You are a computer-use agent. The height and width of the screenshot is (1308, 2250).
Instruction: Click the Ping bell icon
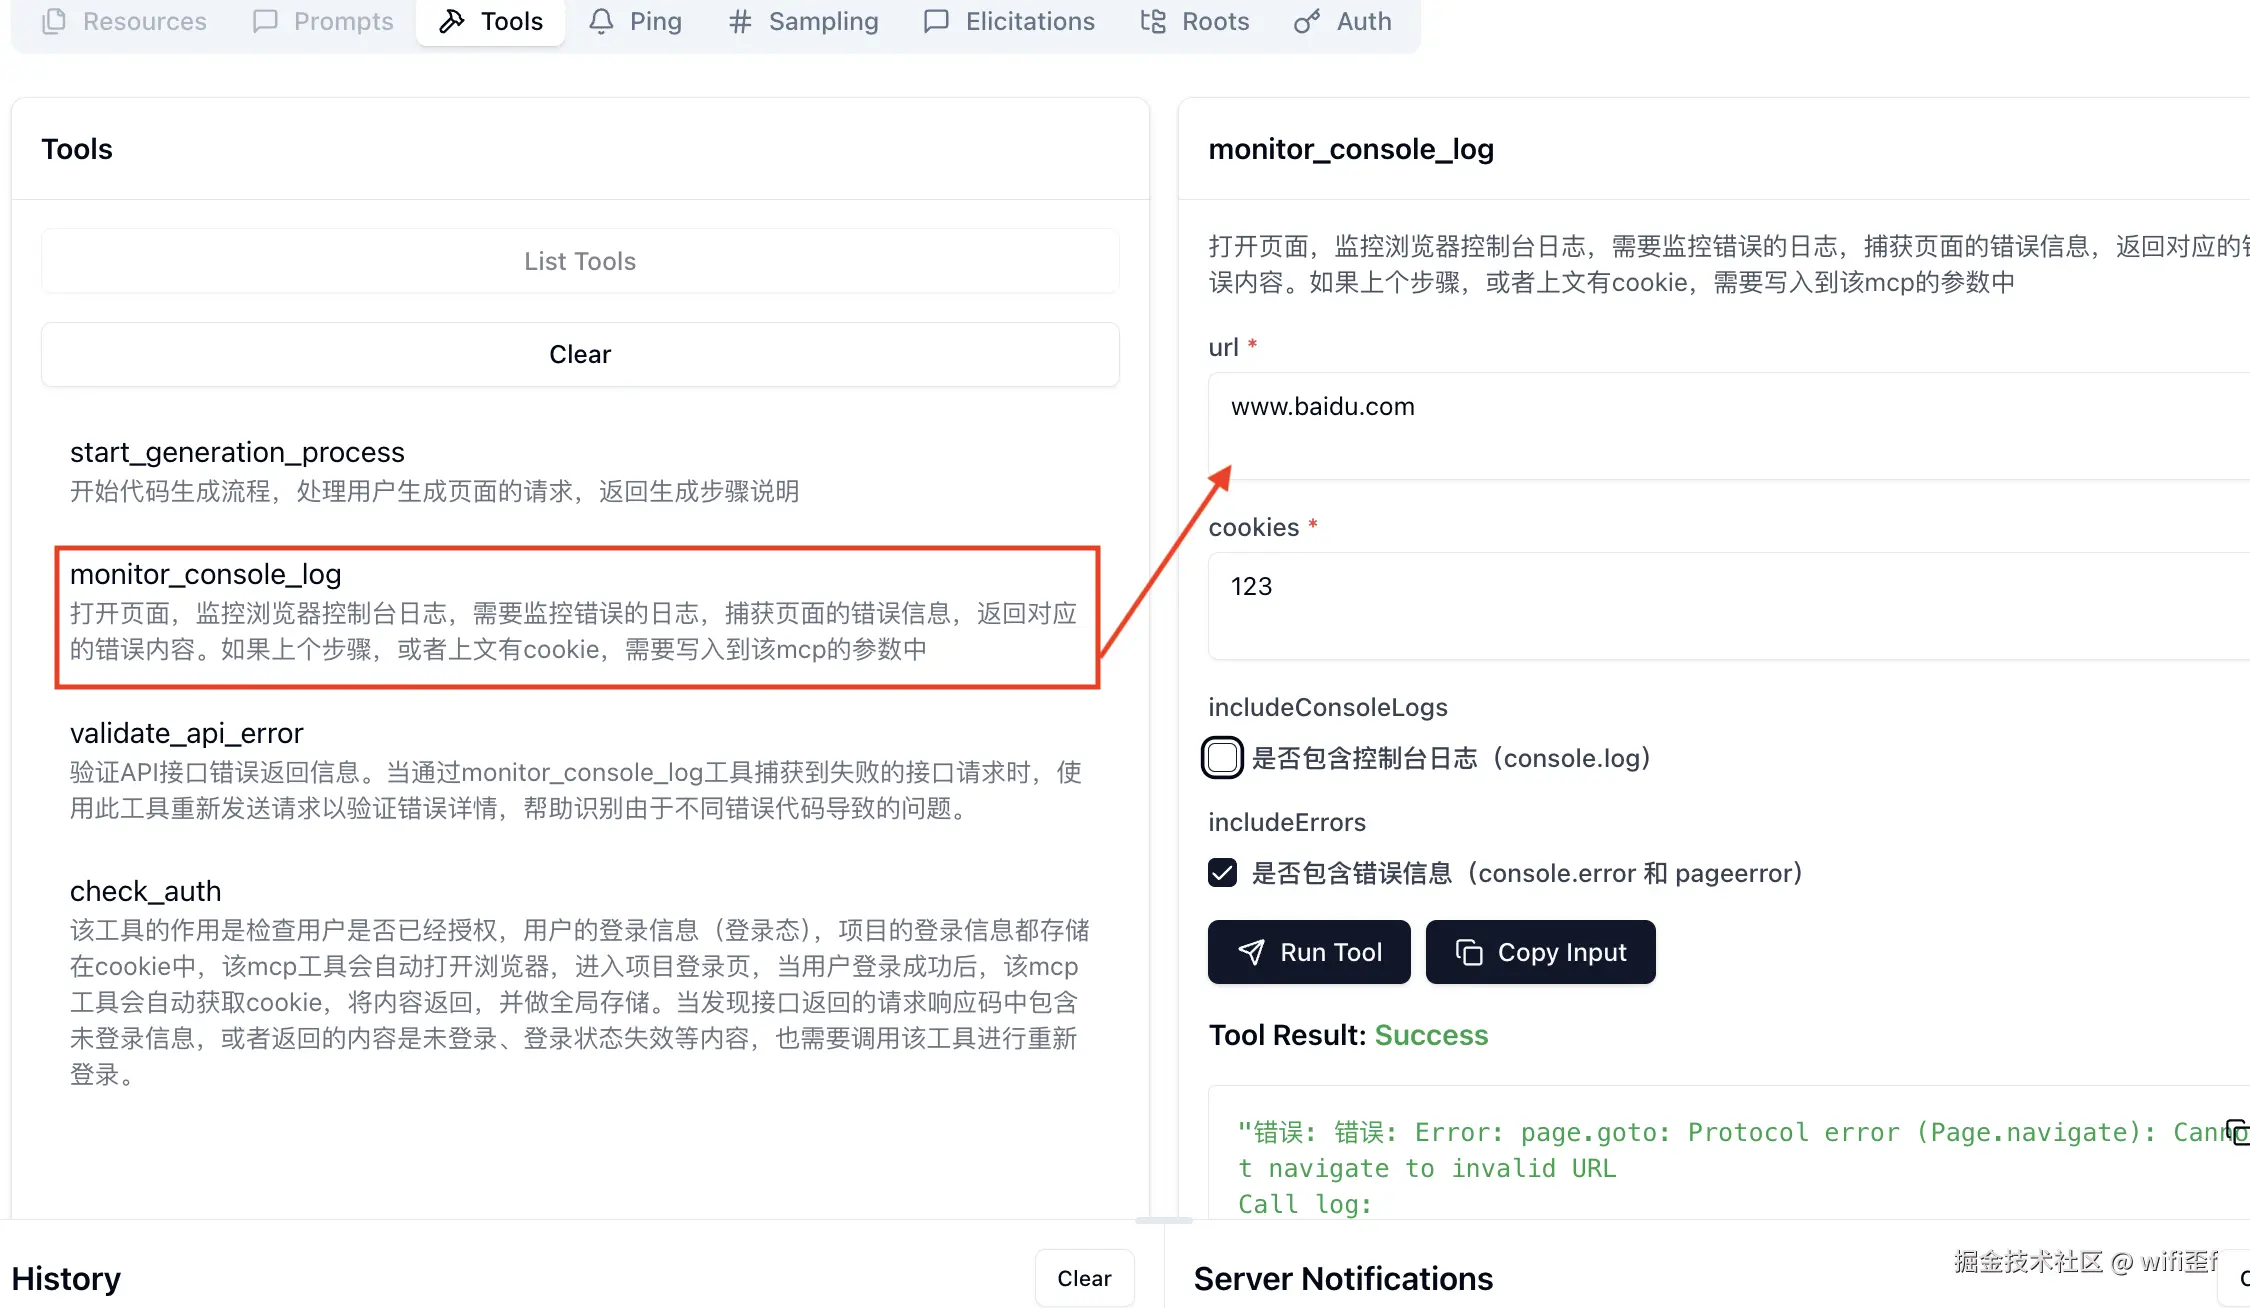[x=601, y=21]
